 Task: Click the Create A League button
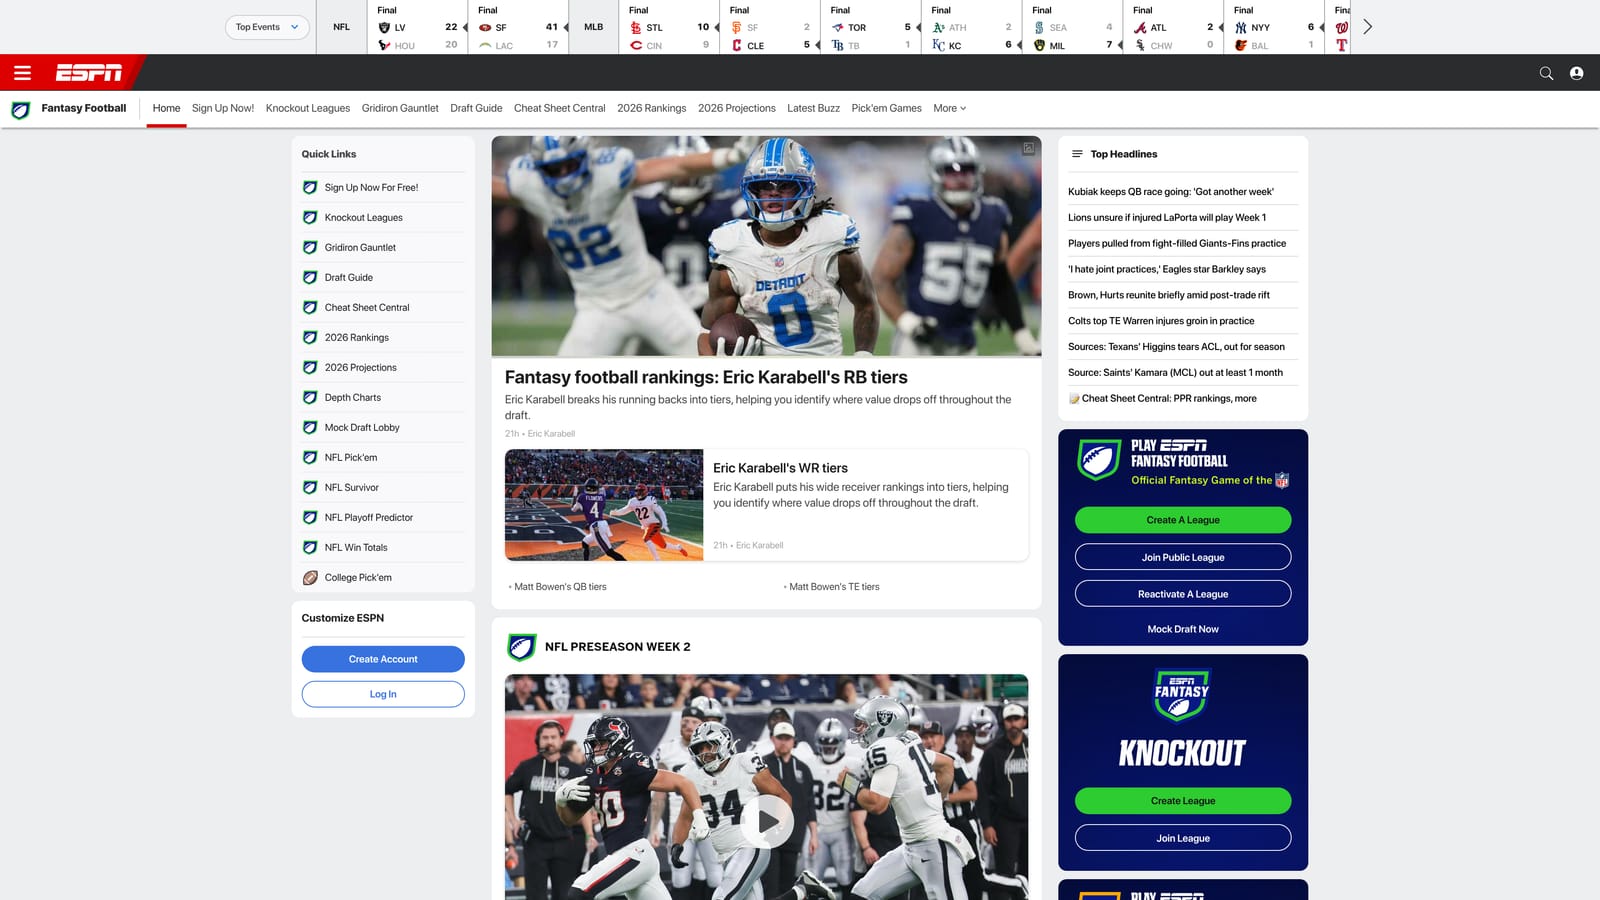(1183, 520)
